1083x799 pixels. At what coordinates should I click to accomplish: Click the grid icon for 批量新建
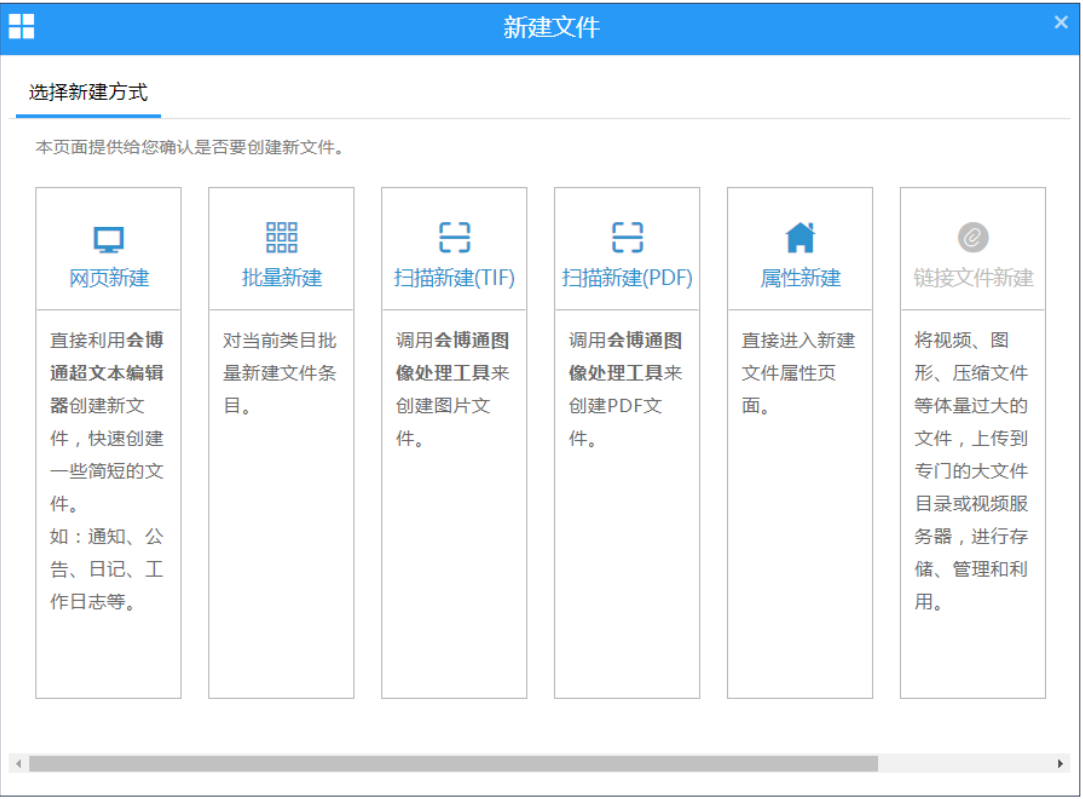[x=281, y=238]
